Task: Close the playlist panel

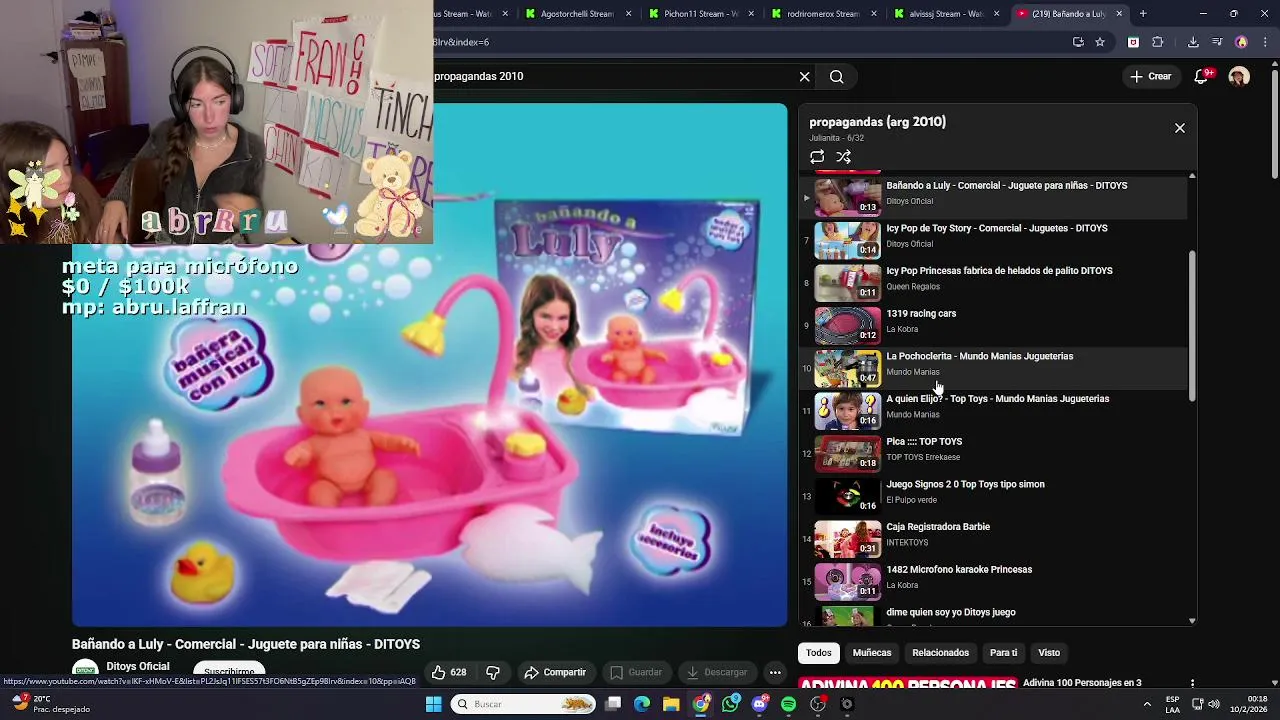Action: (1180, 128)
